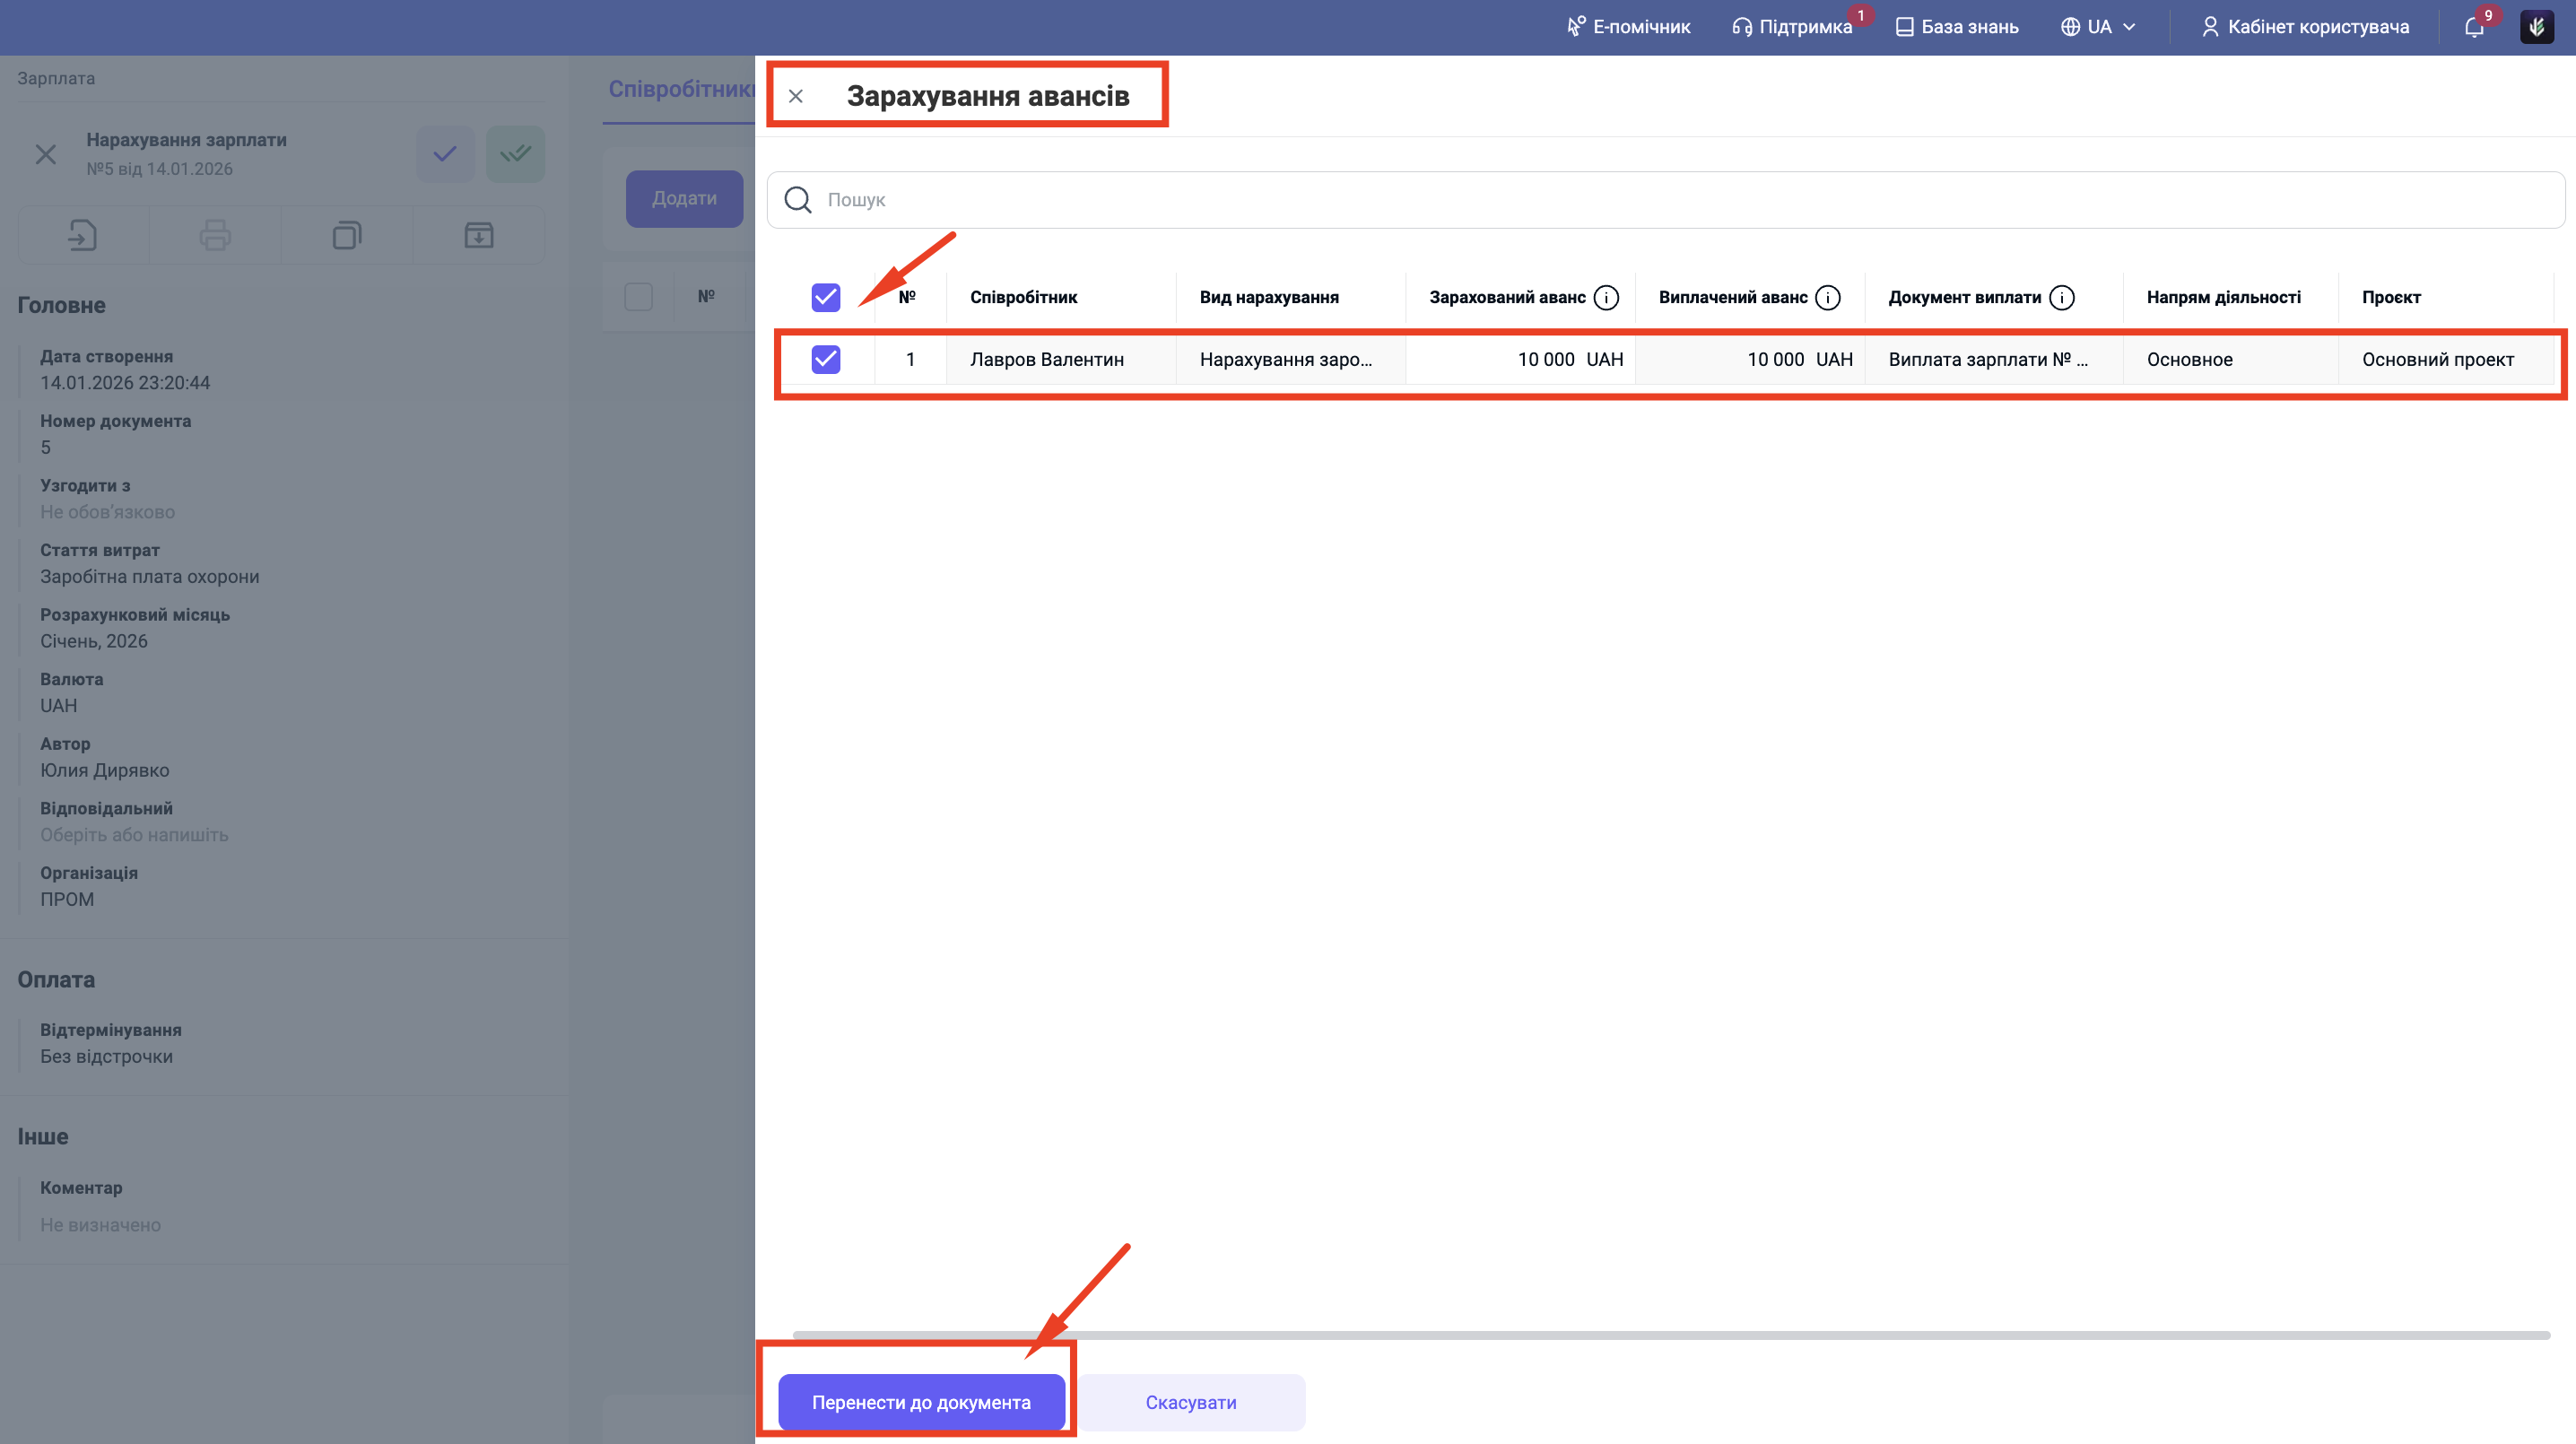
Task: Click the single checkmark save icon
Action: point(445,154)
